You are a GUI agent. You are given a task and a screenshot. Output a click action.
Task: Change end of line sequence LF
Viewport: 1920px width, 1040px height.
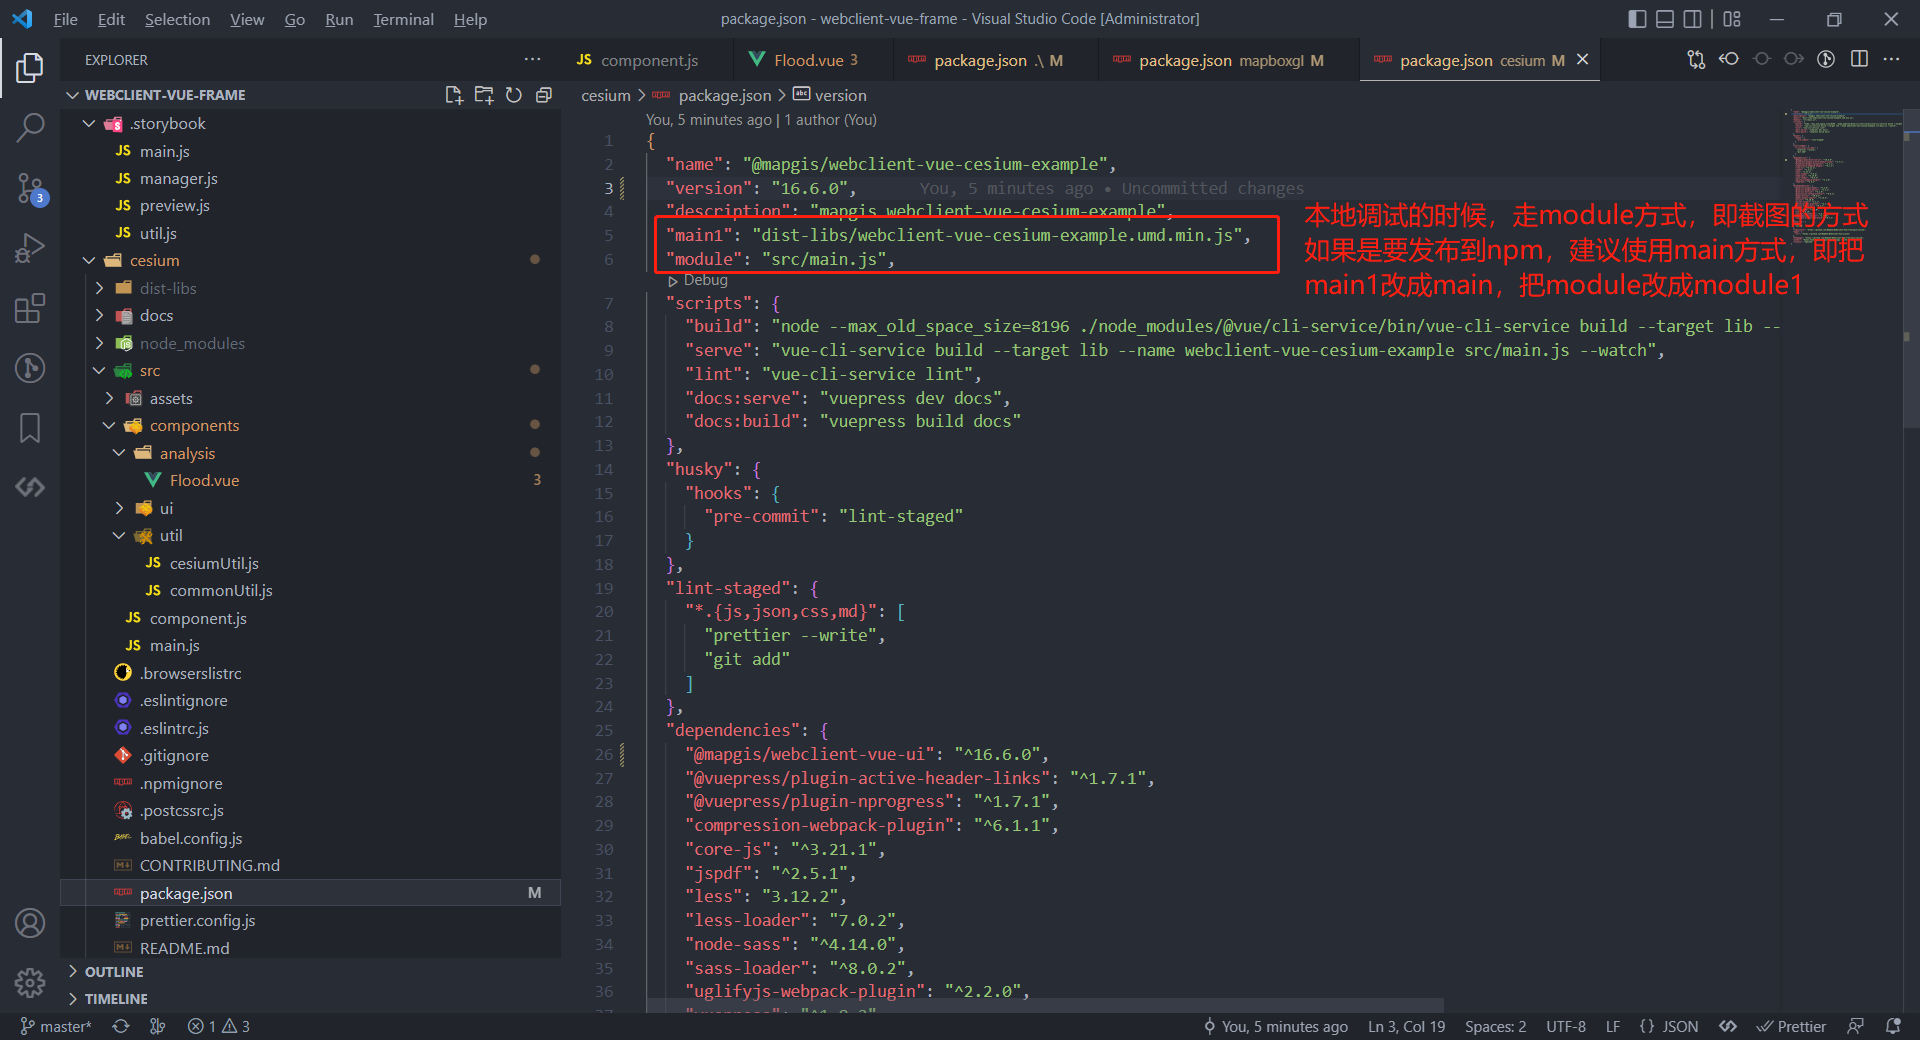(x=1613, y=1026)
